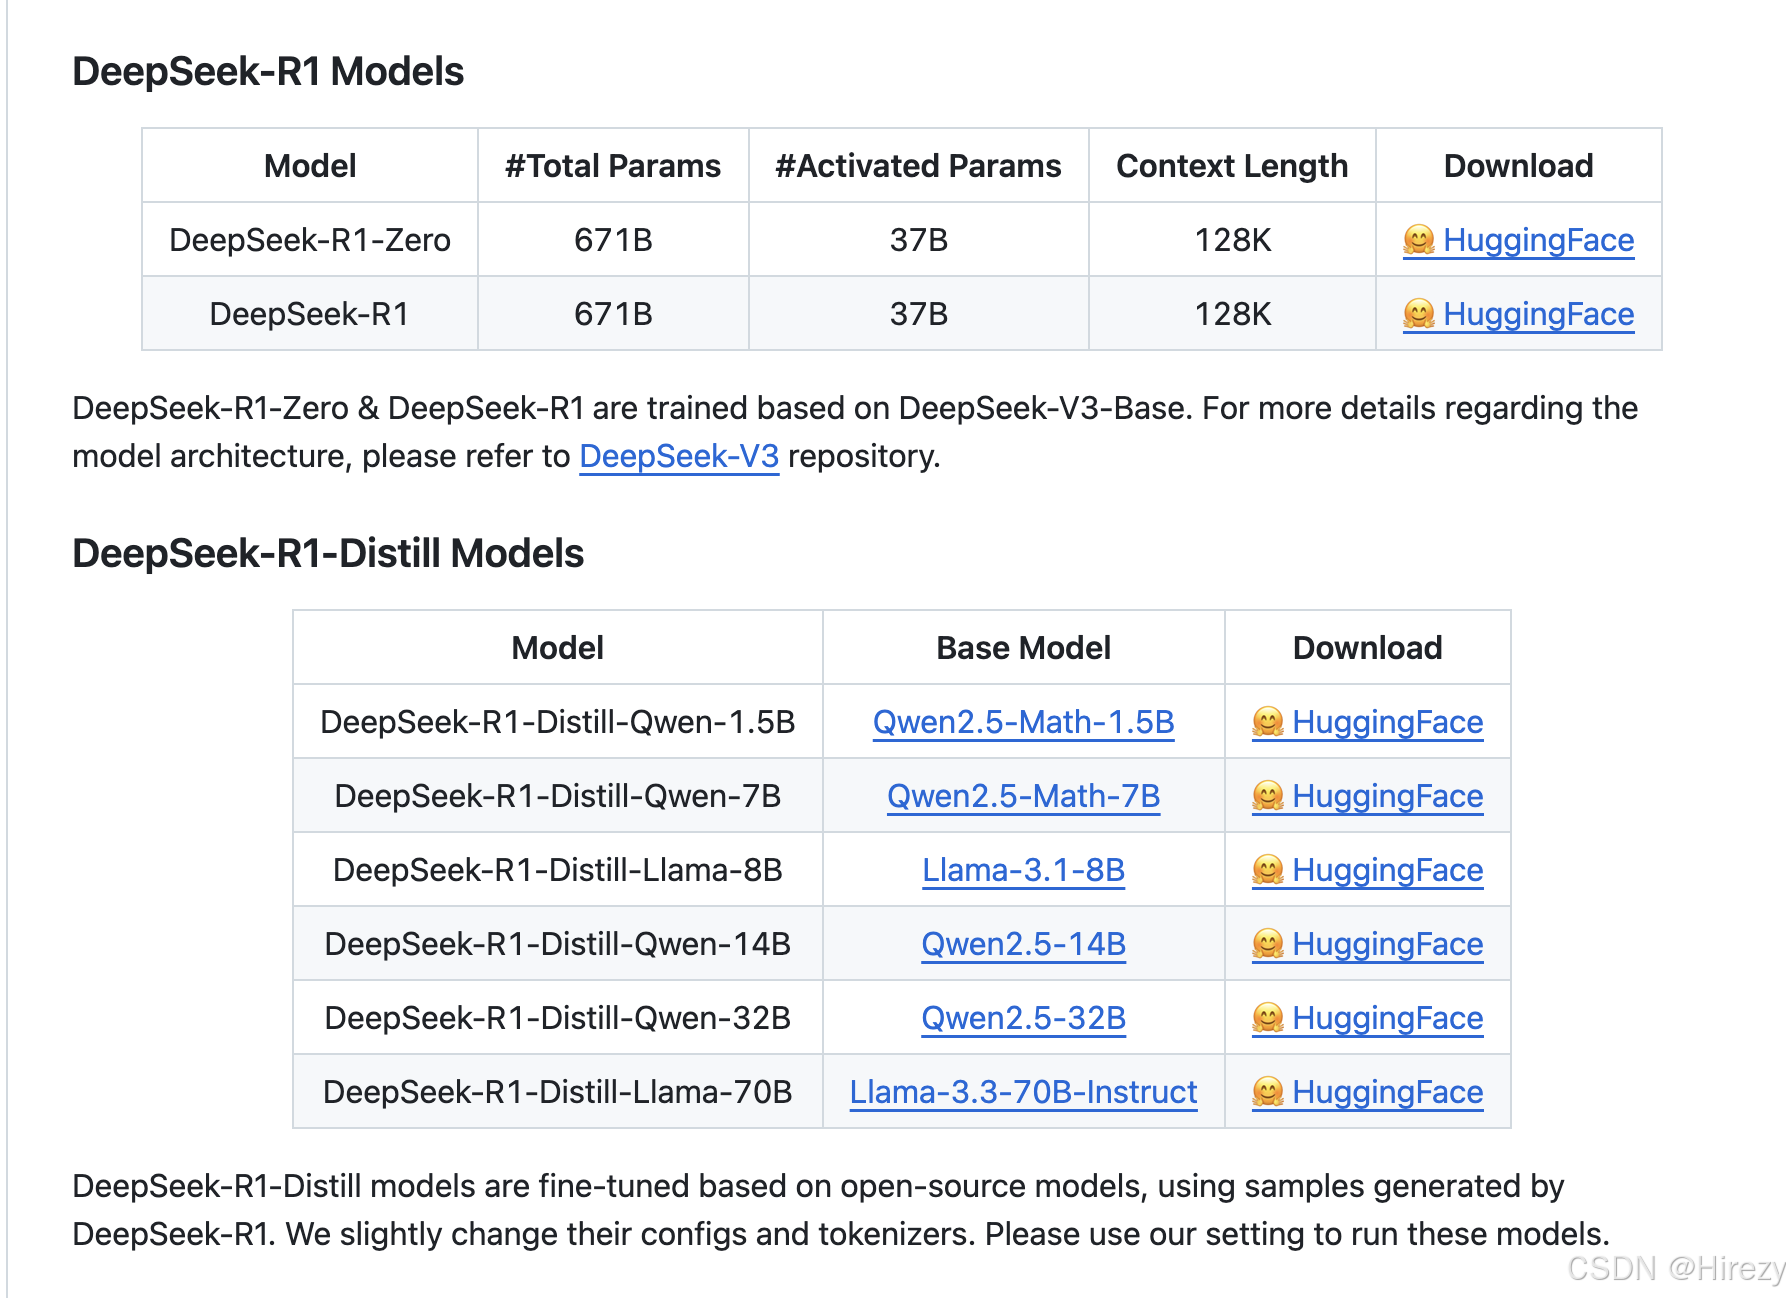Image resolution: width=1790 pixels, height=1298 pixels.
Task: Open HuggingFace download for DeepSeek-R1-Distill-Qwen-32B
Action: pyautogui.click(x=1367, y=1018)
